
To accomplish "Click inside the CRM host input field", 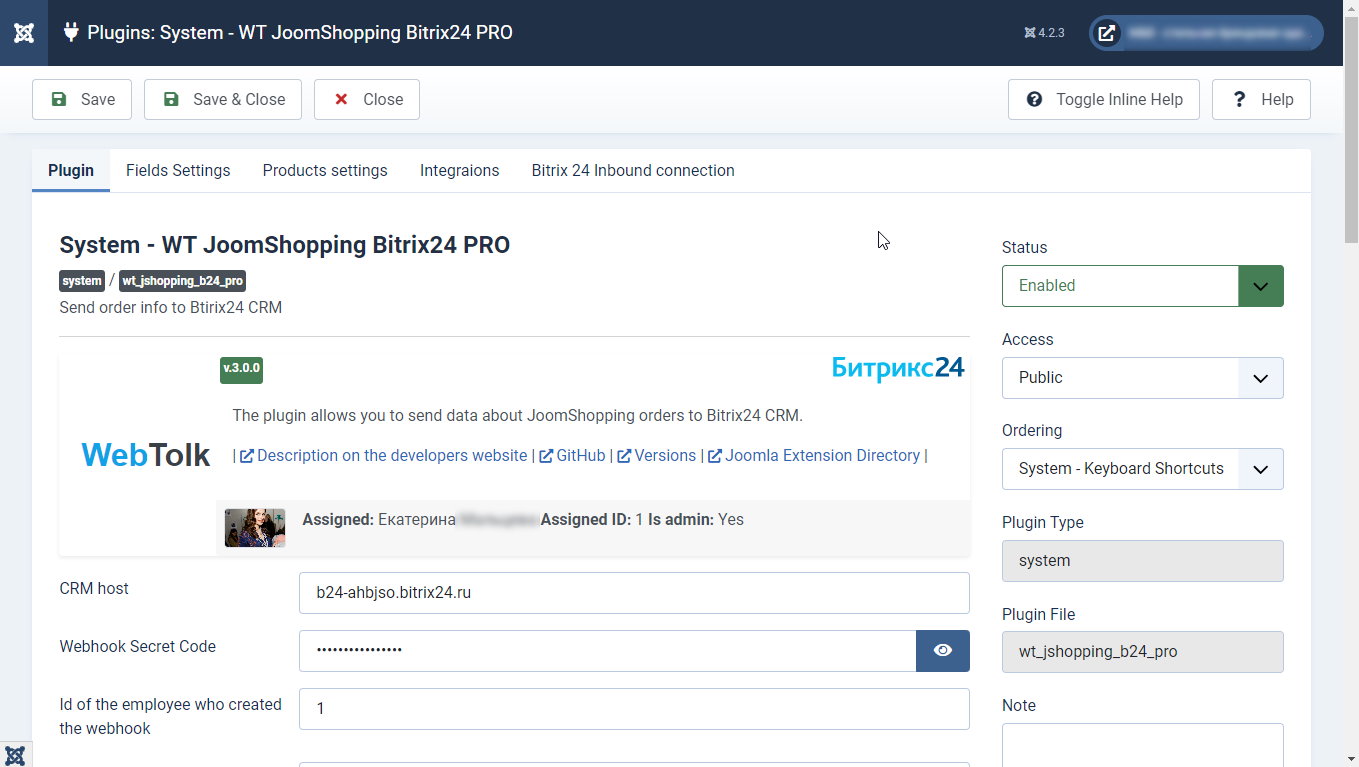I will [634, 593].
